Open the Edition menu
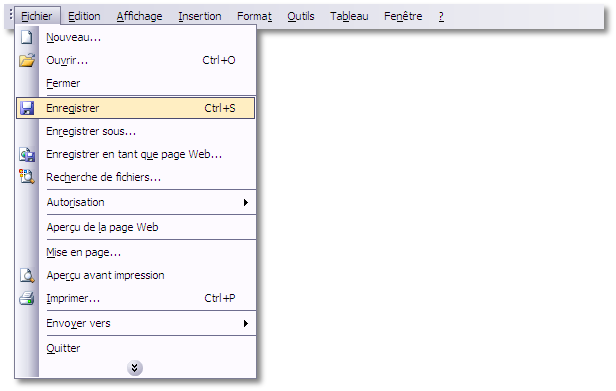The image size is (616, 391). pyautogui.click(x=84, y=16)
